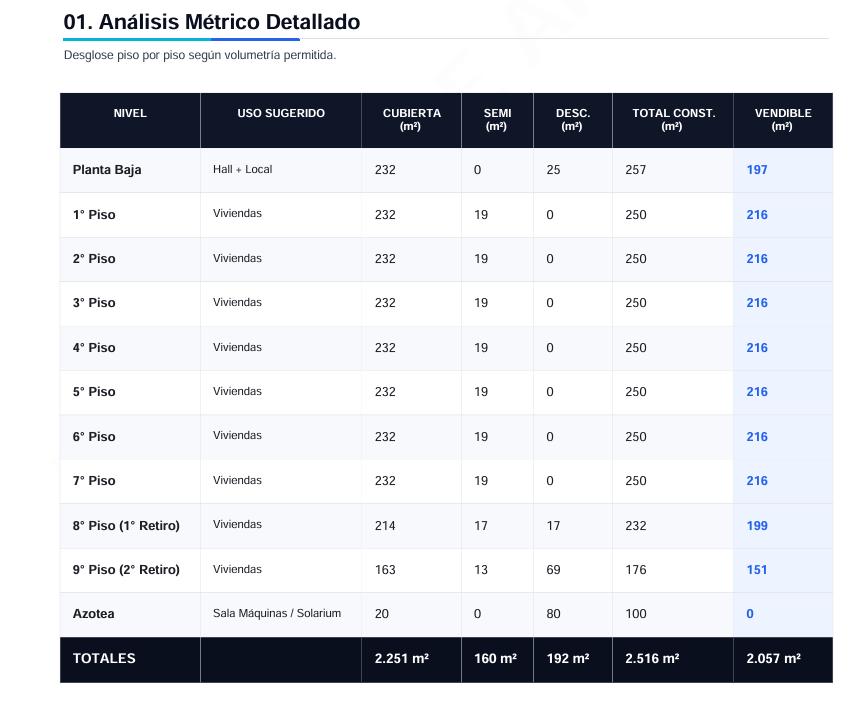The image size is (861, 717).
Task: Click the '5° Piso' row label
Action: (94, 391)
